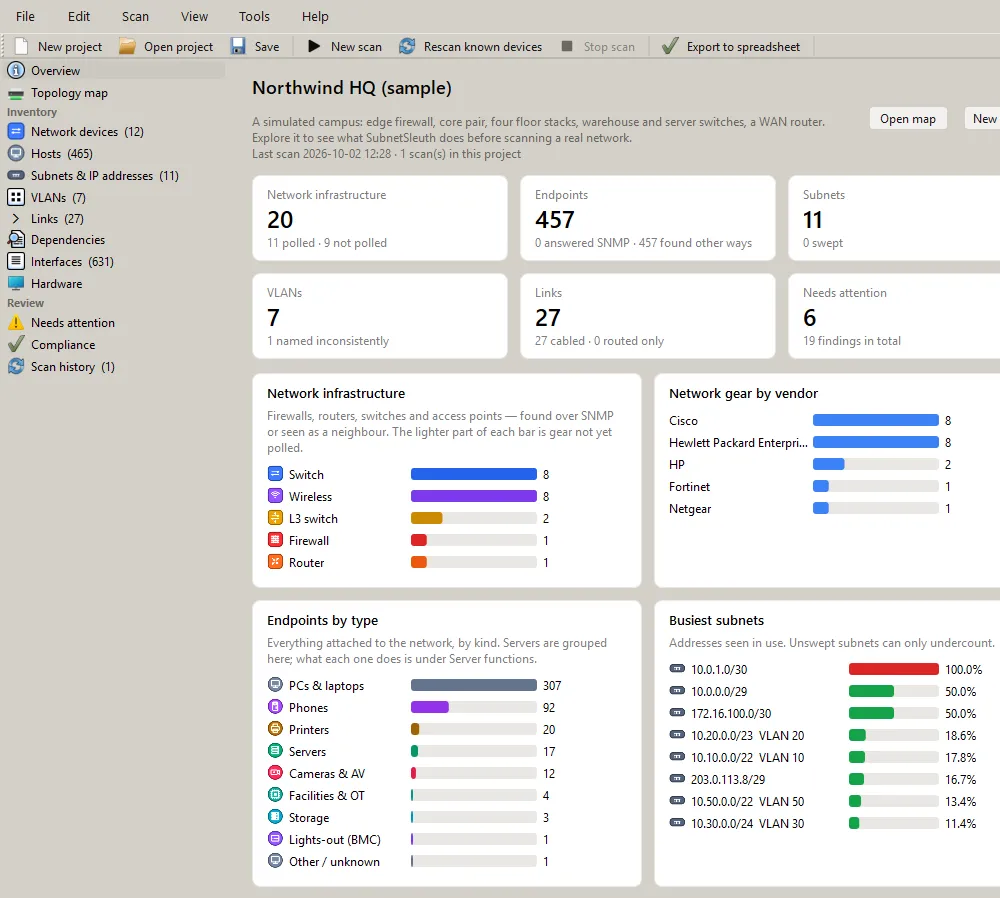Click the New project page icon

tap(22, 47)
